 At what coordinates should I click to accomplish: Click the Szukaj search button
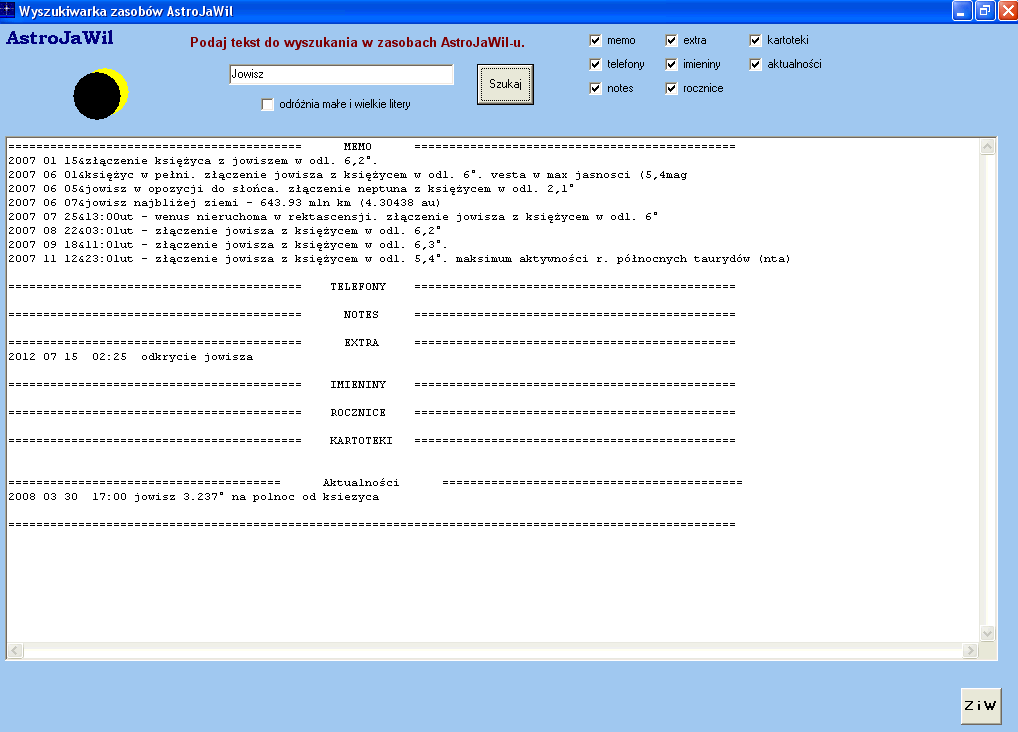505,84
